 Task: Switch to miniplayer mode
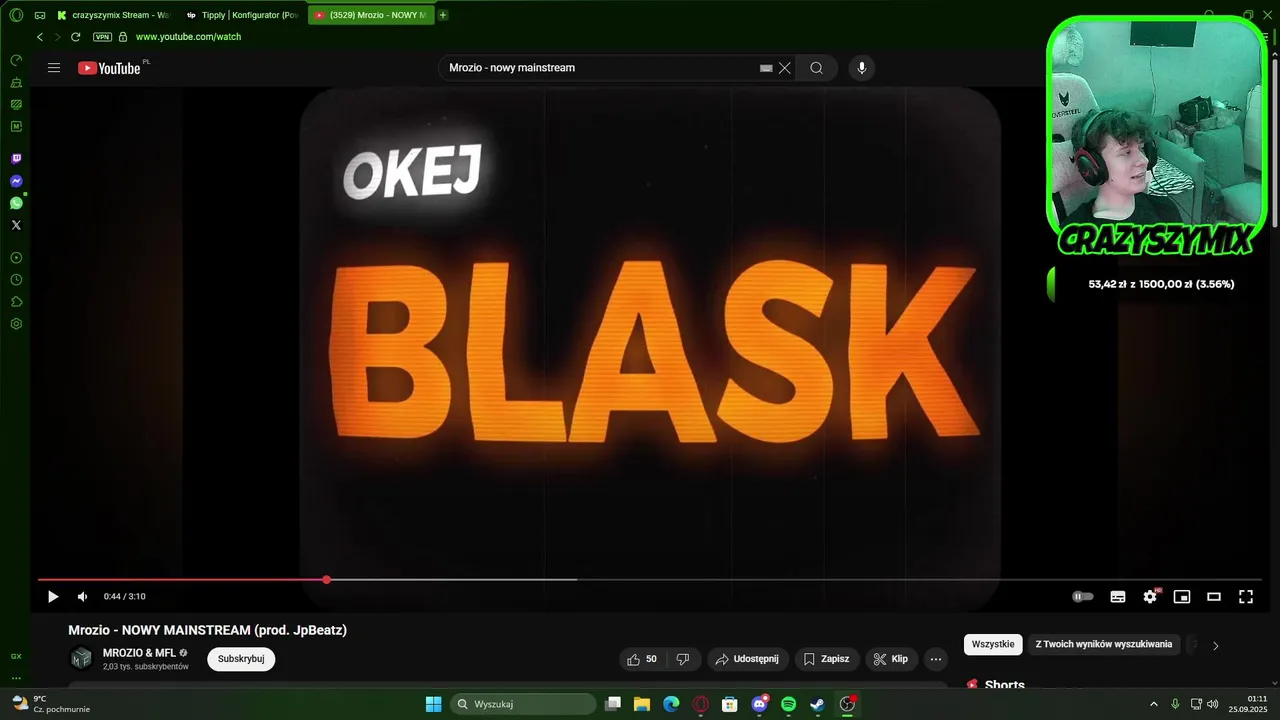(1182, 597)
